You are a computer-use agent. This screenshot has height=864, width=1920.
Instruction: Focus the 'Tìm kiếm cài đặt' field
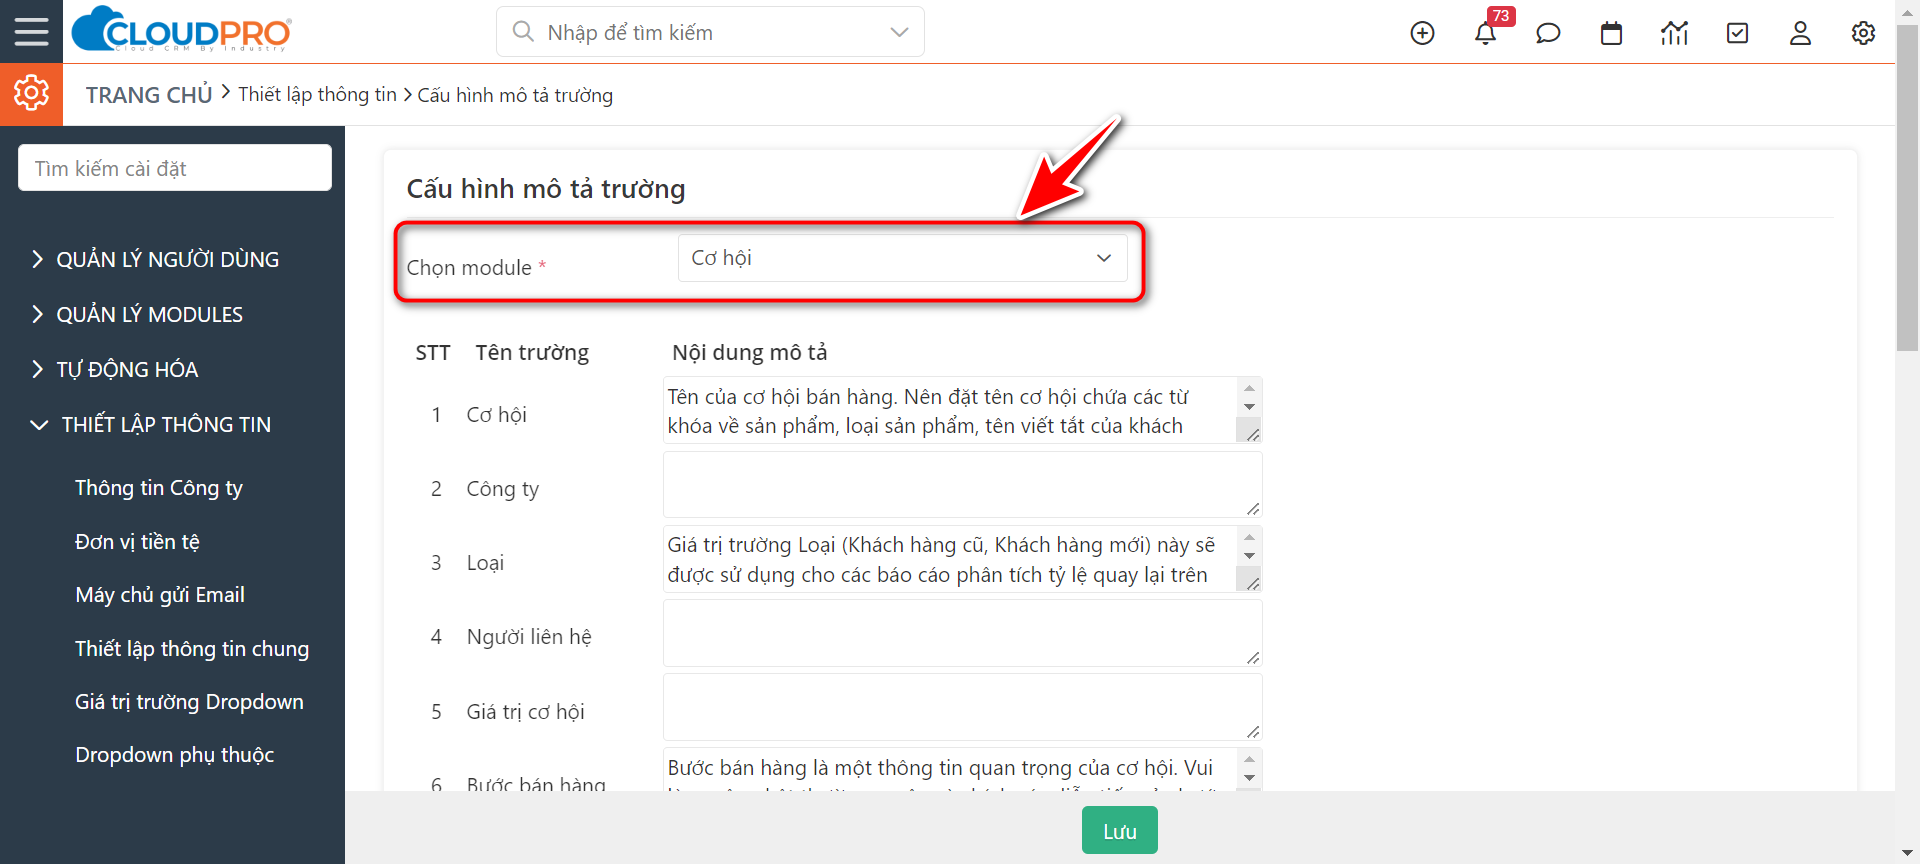[x=175, y=168]
